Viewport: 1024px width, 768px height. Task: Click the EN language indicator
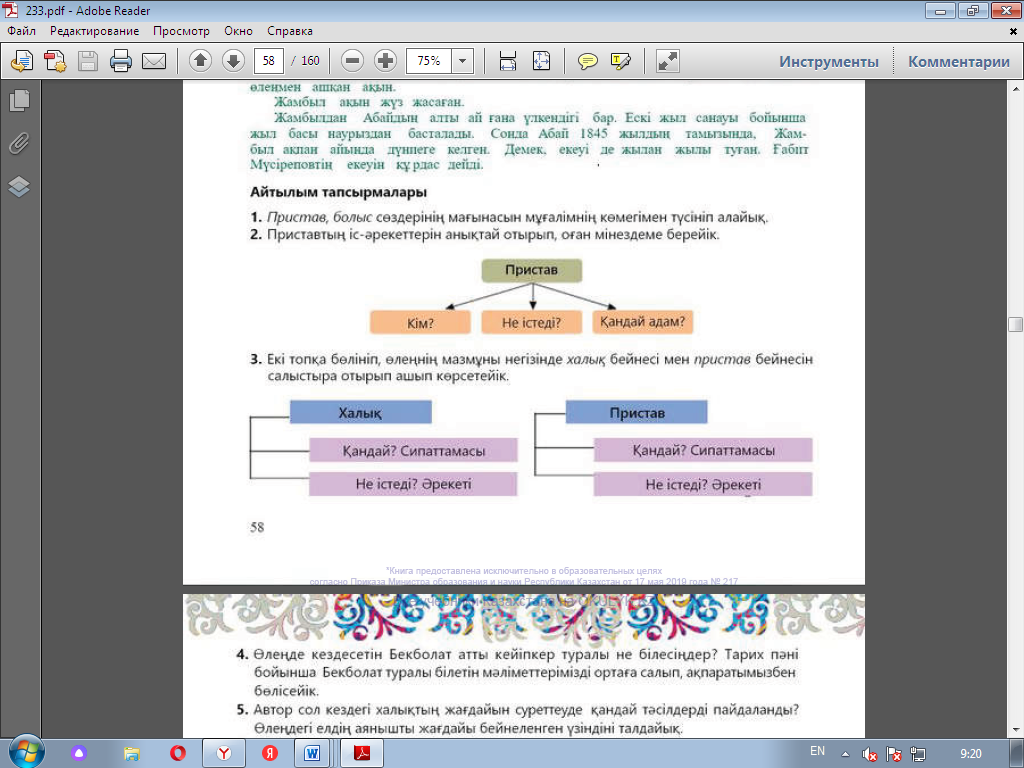click(817, 751)
